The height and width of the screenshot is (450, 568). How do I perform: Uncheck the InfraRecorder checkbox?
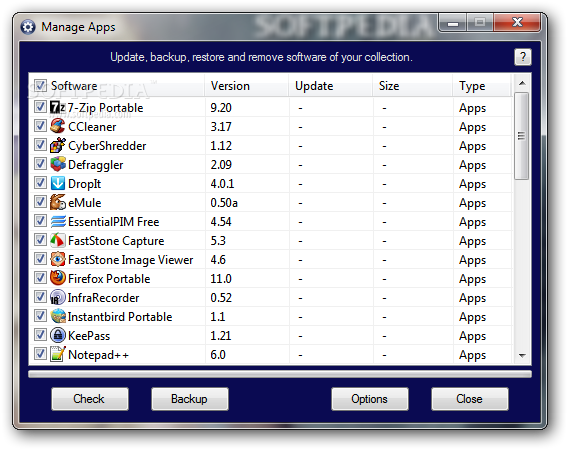coord(40,297)
